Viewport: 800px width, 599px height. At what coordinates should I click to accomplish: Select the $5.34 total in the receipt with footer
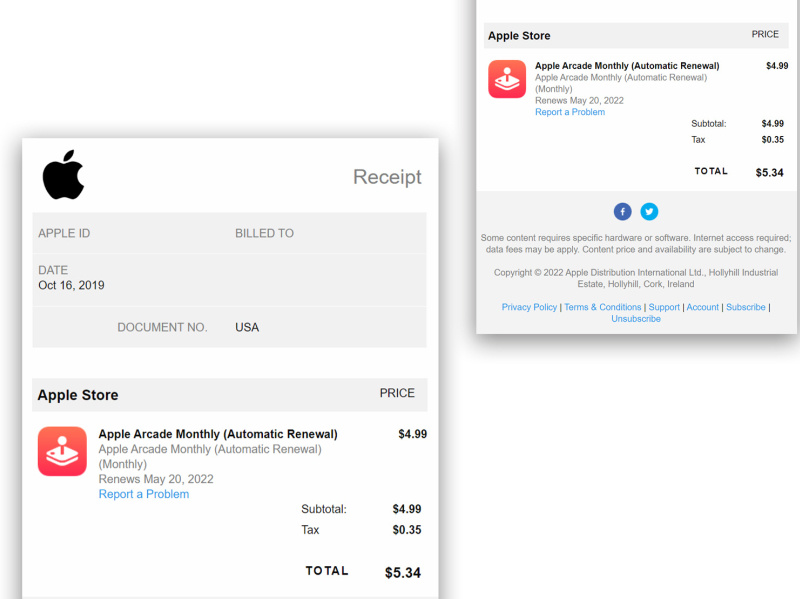(x=769, y=172)
